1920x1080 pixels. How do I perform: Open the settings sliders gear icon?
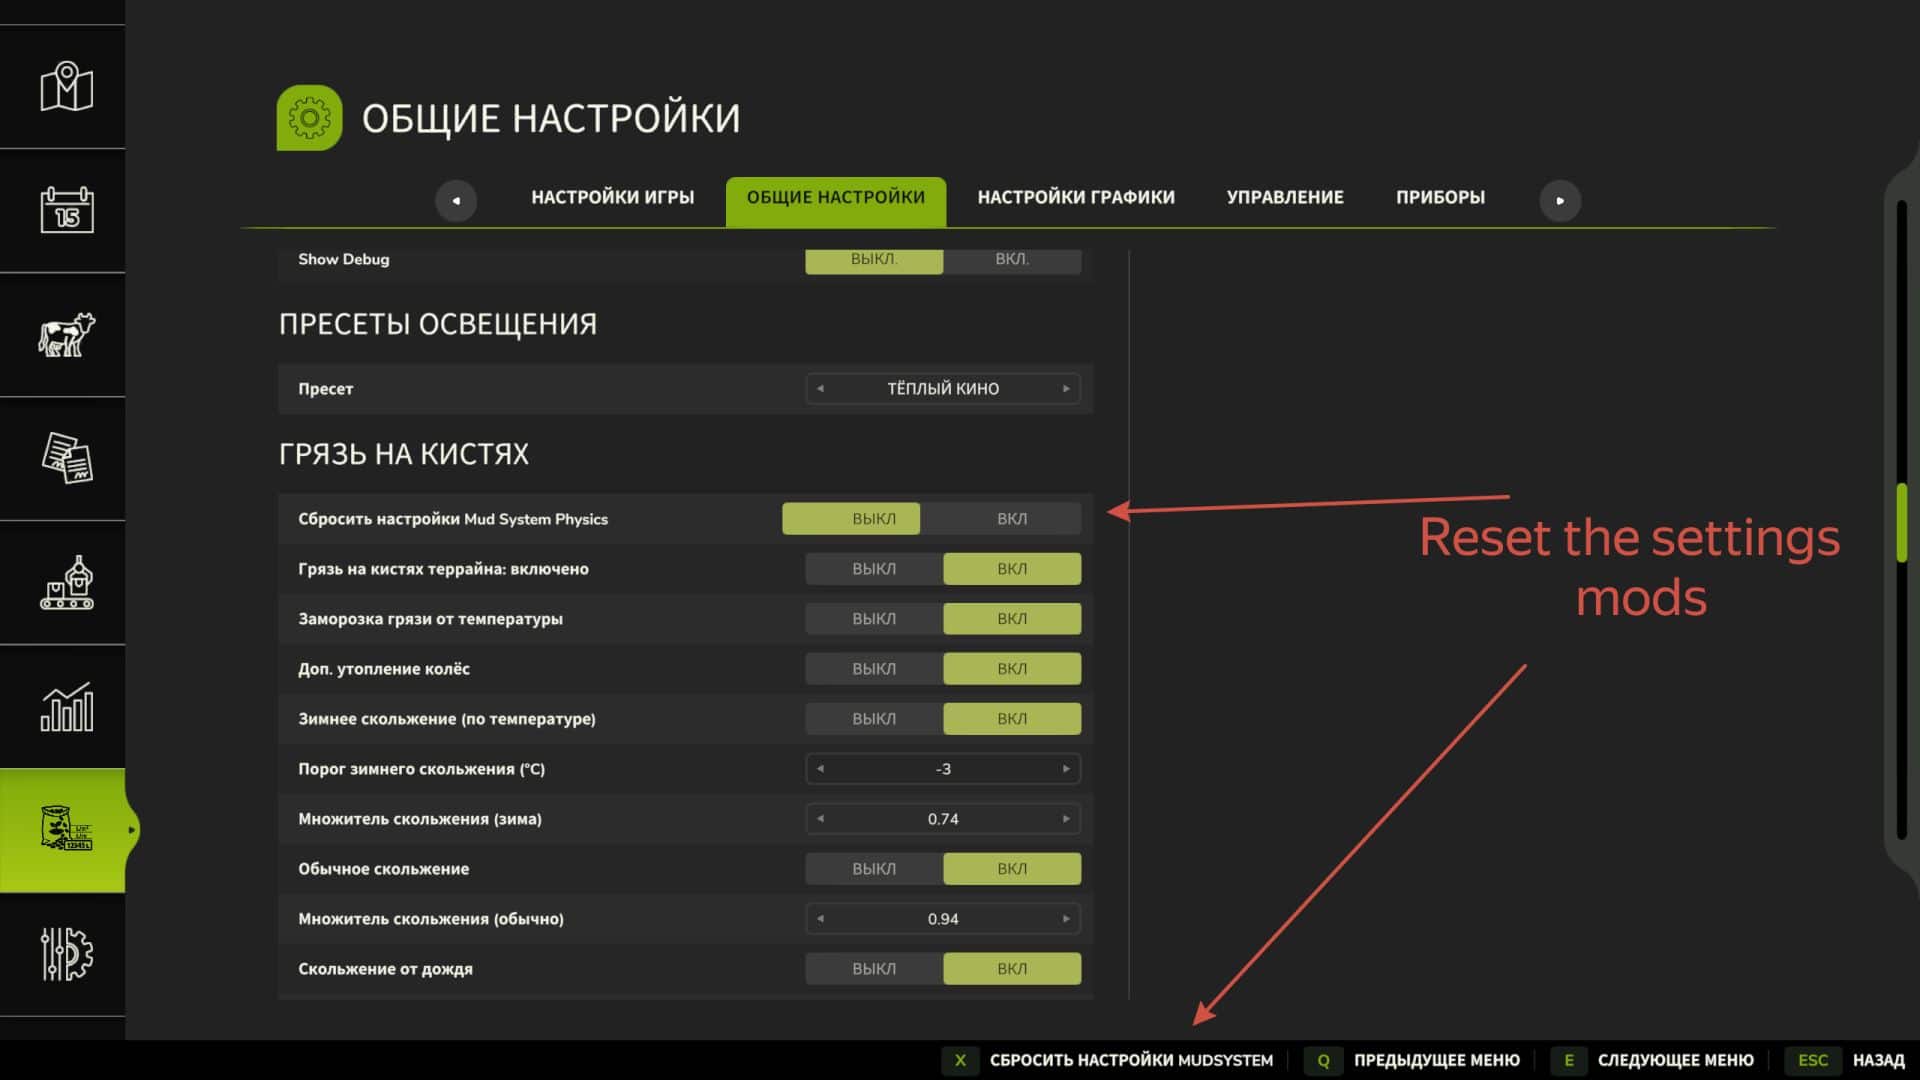[x=66, y=954]
